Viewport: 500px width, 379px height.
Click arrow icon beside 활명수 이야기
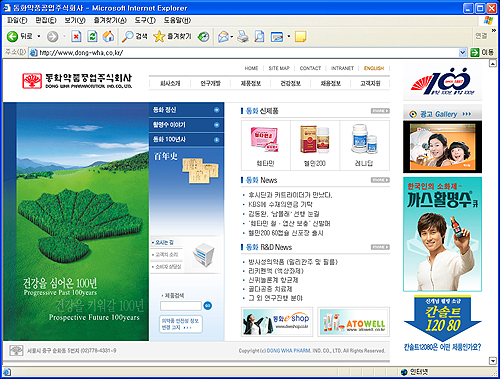tap(216, 125)
